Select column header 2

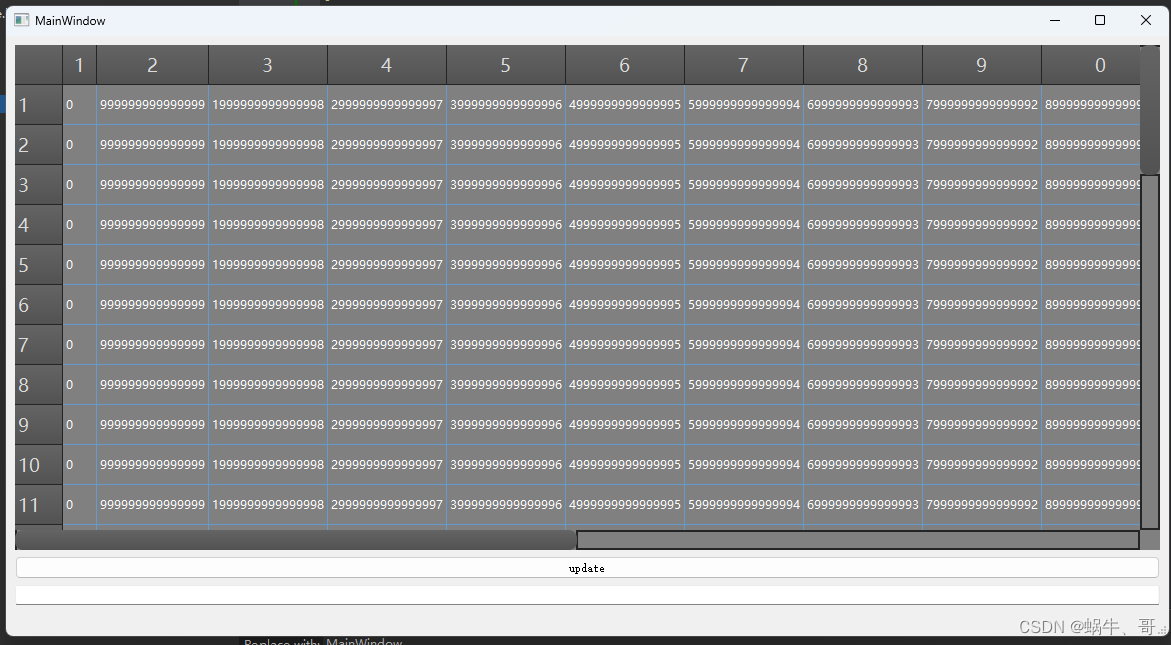pos(152,64)
